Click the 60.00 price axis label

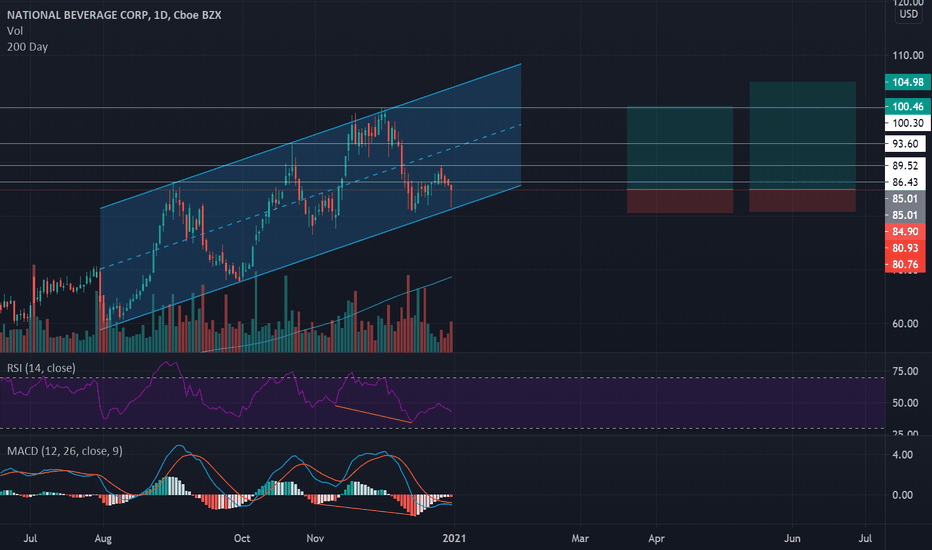tap(905, 323)
